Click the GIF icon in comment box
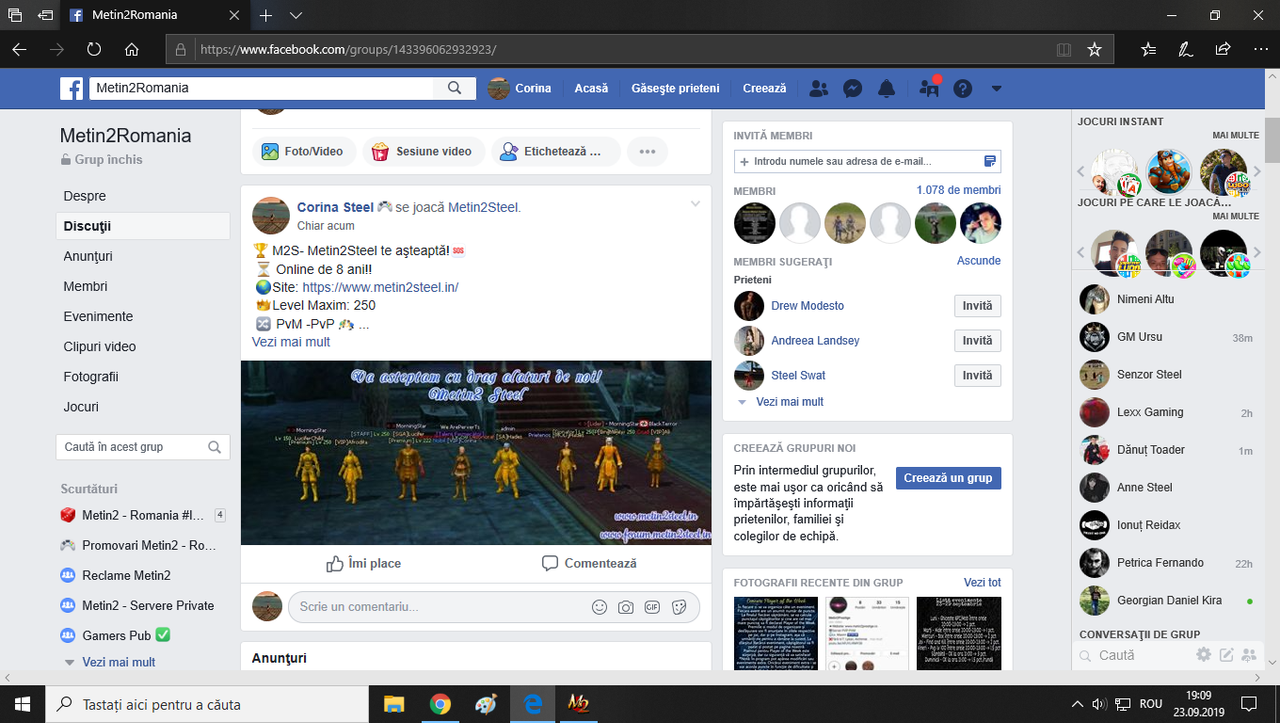This screenshot has width=1280, height=723. tap(652, 607)
